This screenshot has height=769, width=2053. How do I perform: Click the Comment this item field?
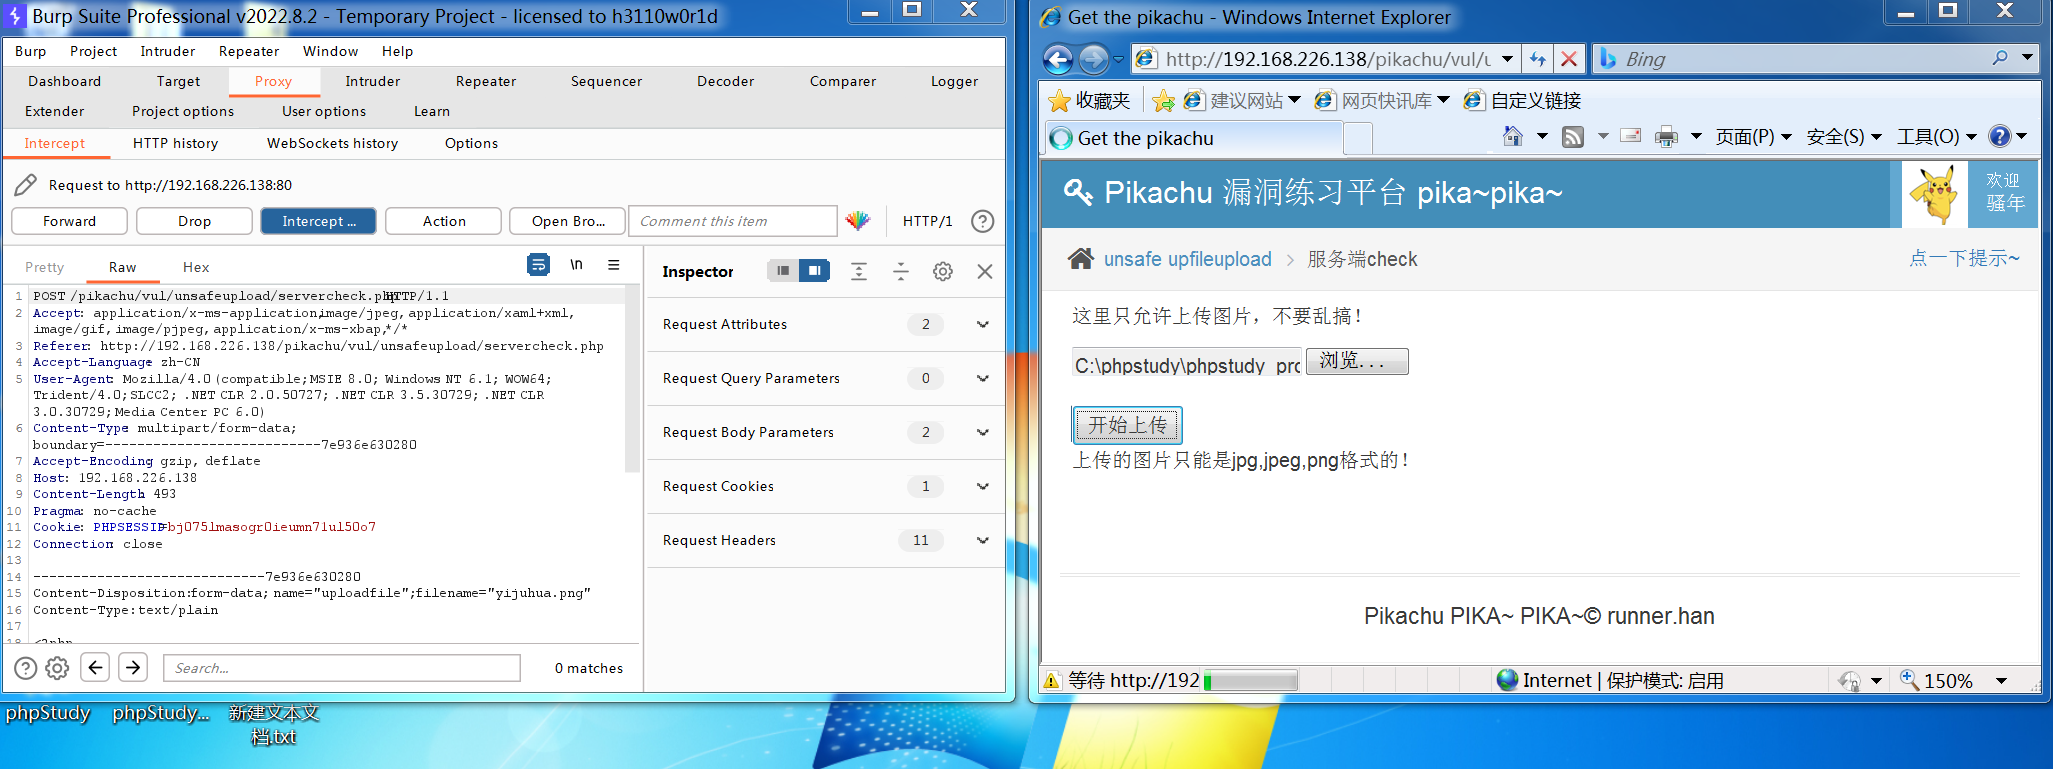click(x=733, y=221)
